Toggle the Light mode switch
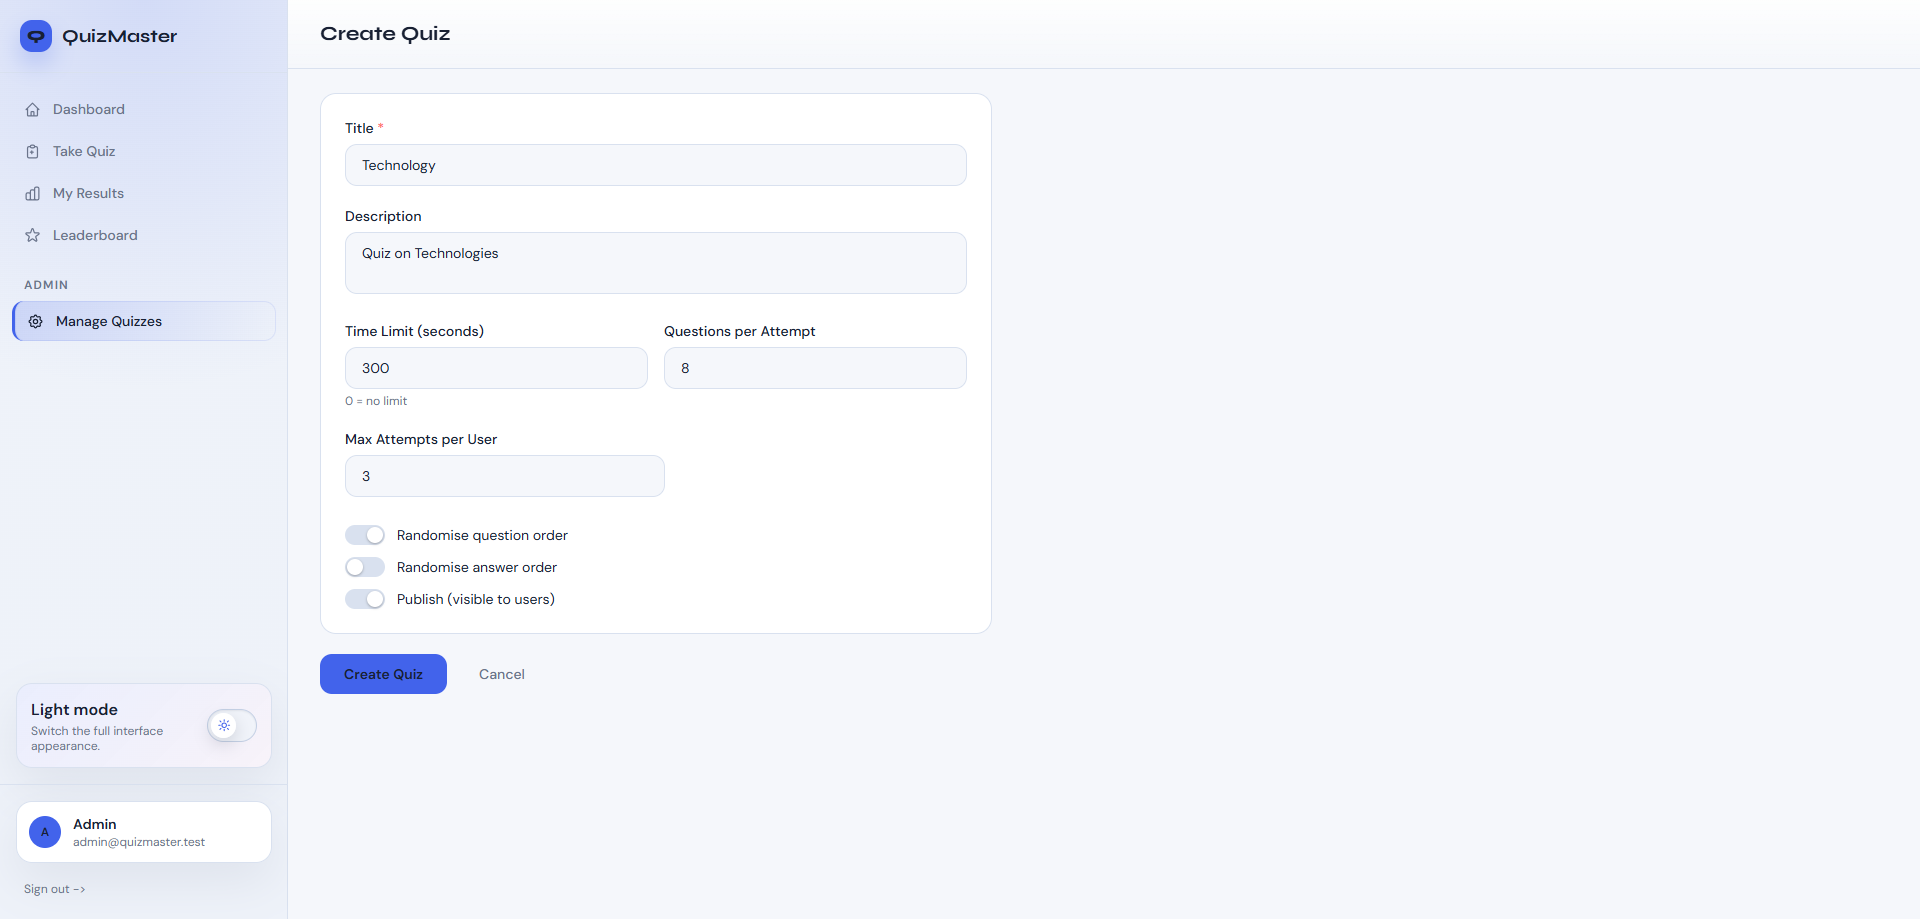Image resolution: width=1920 pixels, height=919 pixels. (232, 726)
